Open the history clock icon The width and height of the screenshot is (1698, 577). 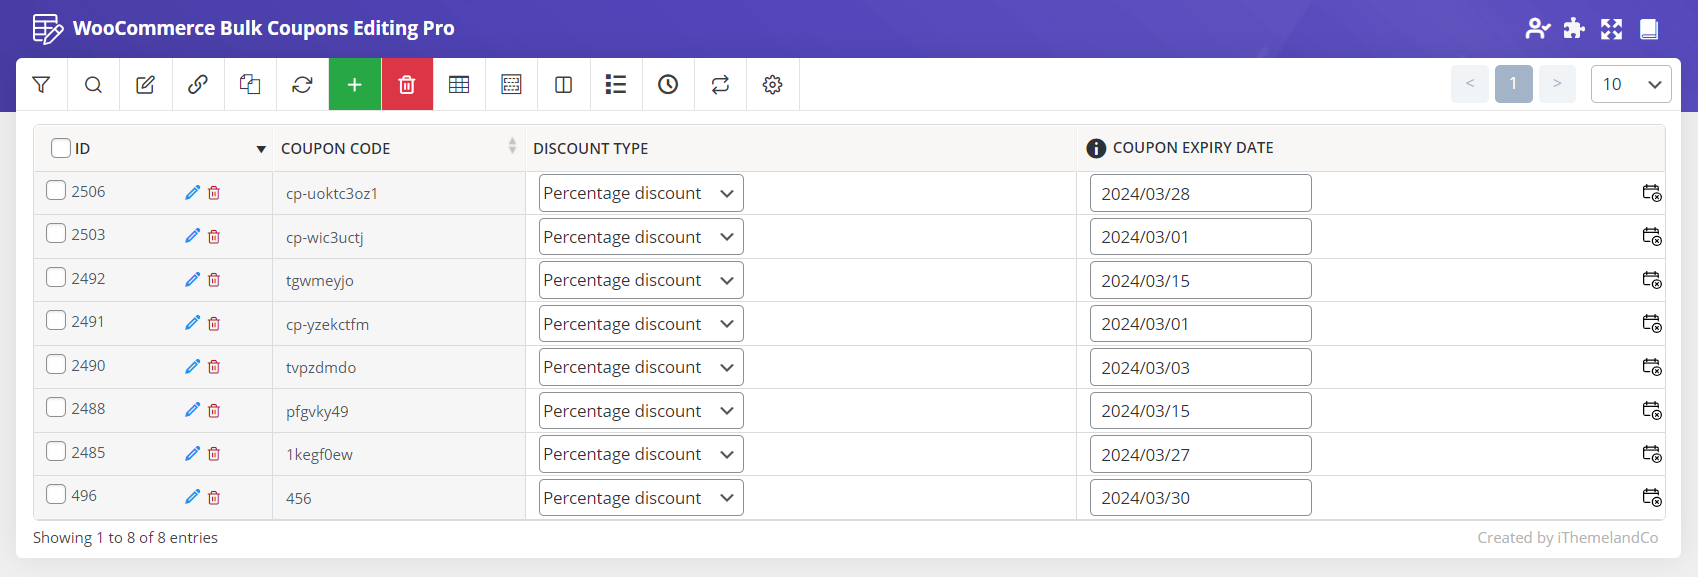coord(668,85)
